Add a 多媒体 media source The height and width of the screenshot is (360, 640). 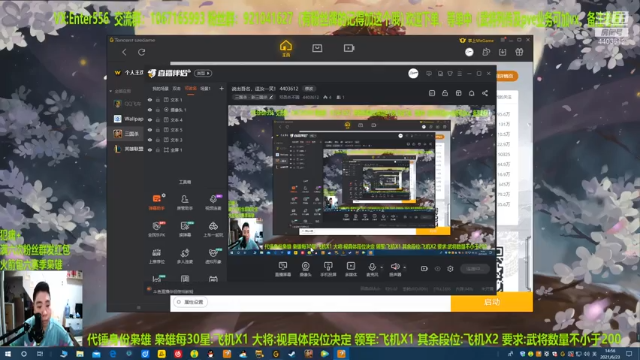351,269
